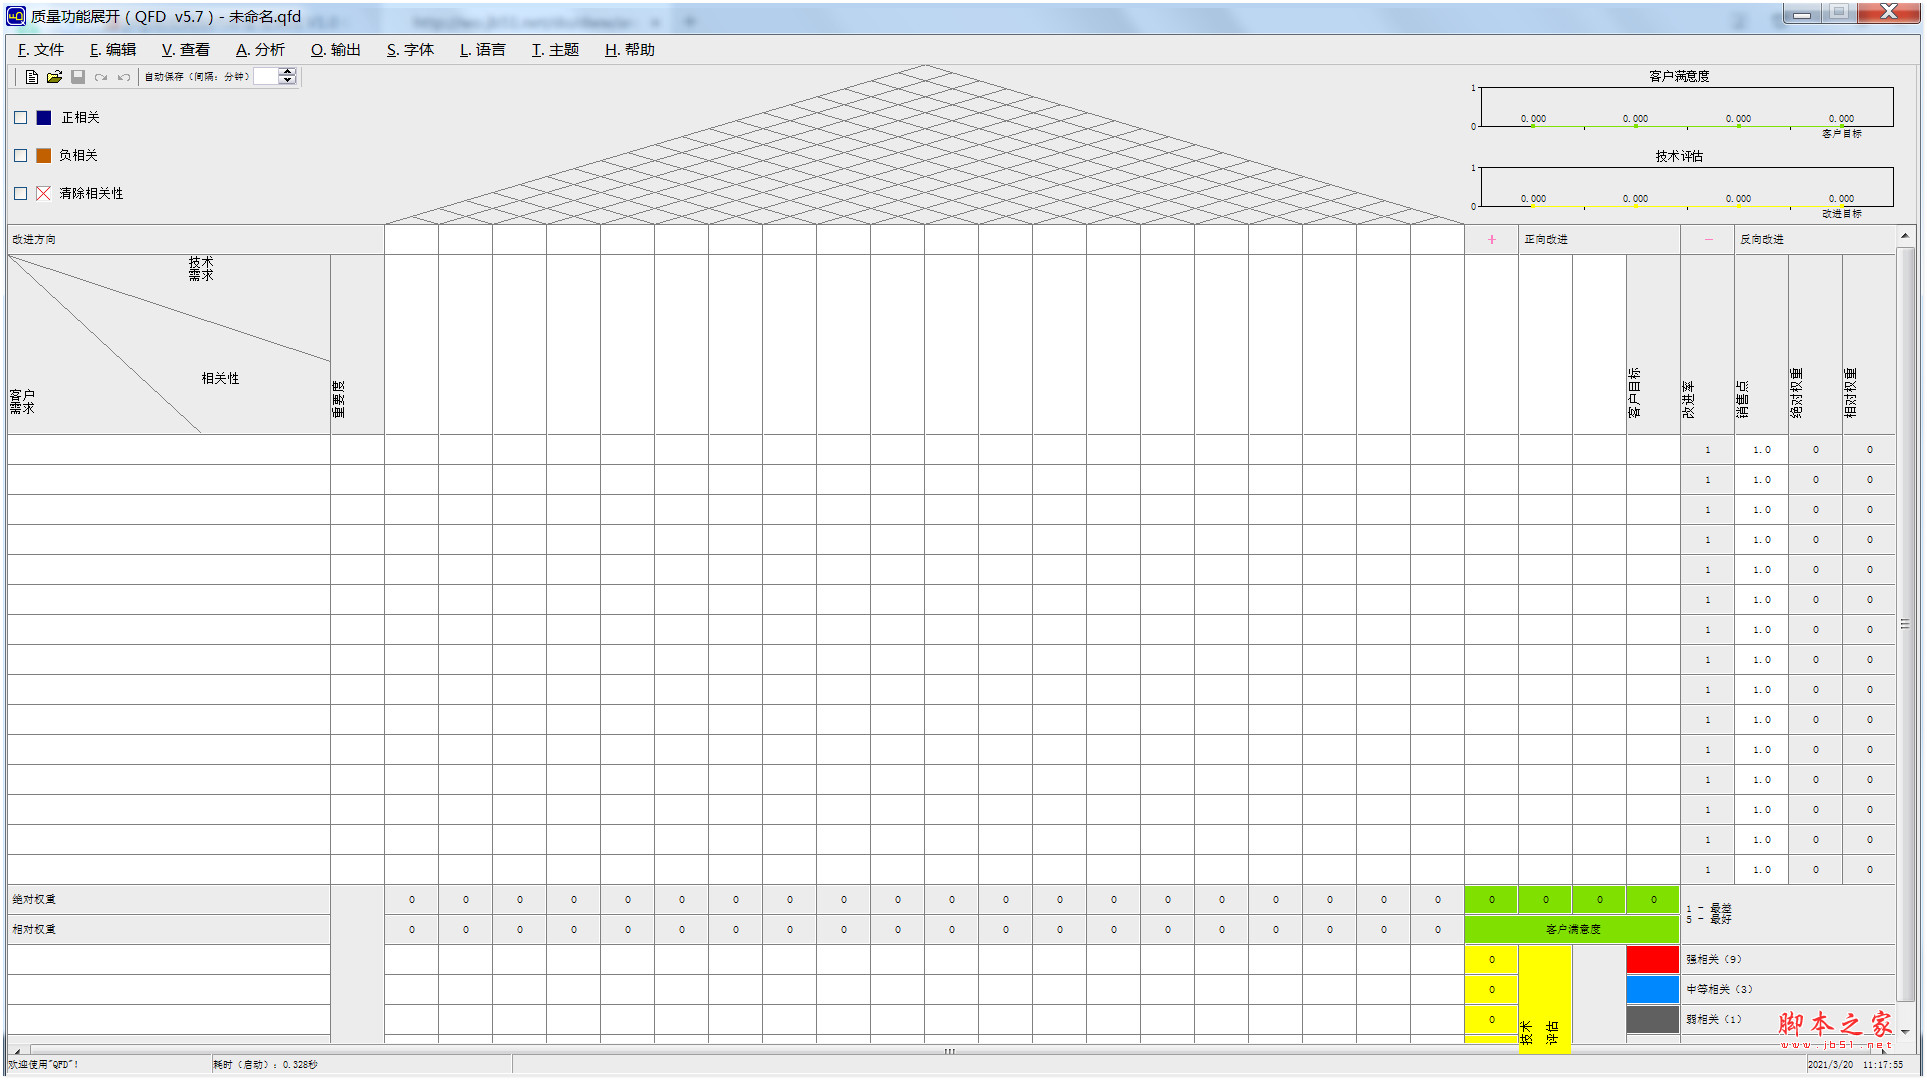Click the minus 反向改进 icon

tap(1708, 240)
